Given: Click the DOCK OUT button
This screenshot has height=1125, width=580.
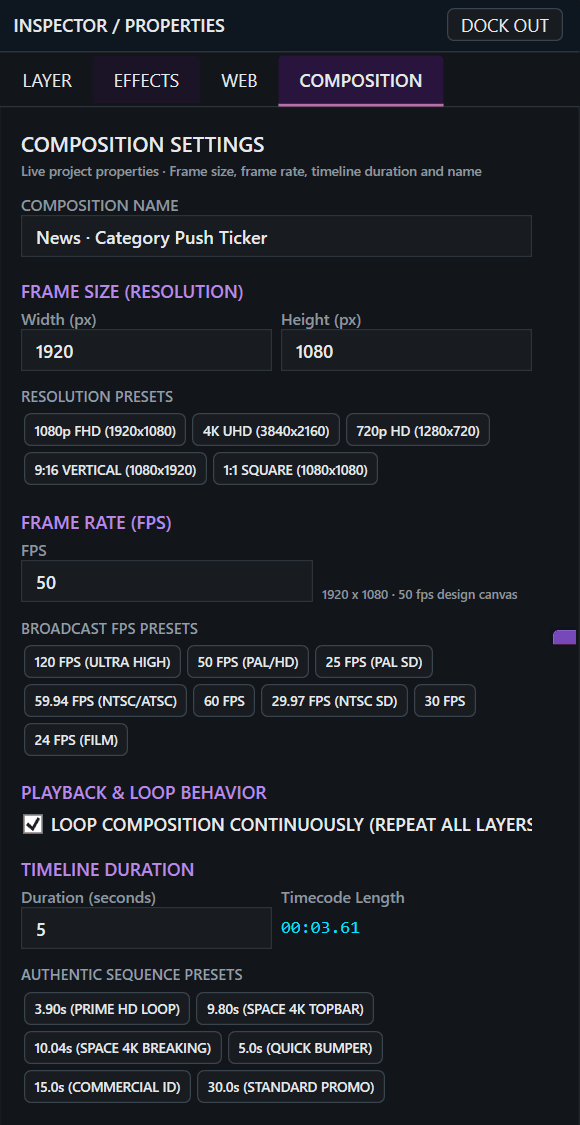Looking at the screenshot, I should (505, 25).
